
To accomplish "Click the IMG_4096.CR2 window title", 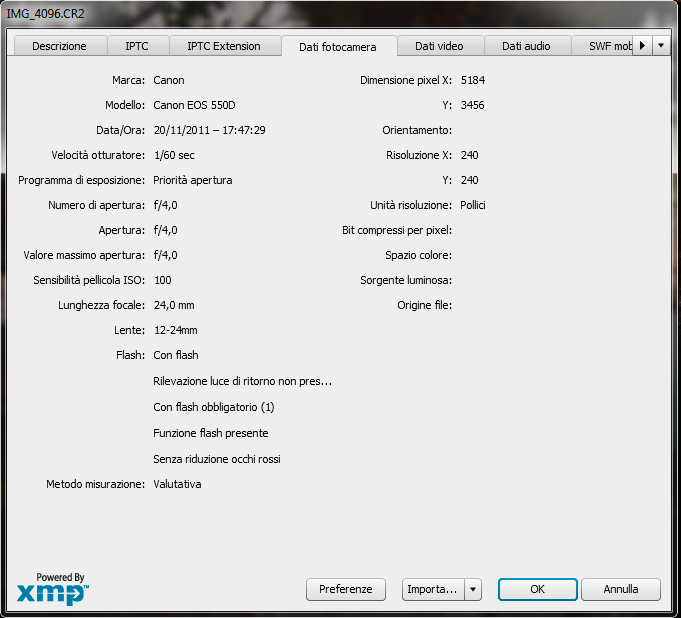I will click(x=46, y=13).
